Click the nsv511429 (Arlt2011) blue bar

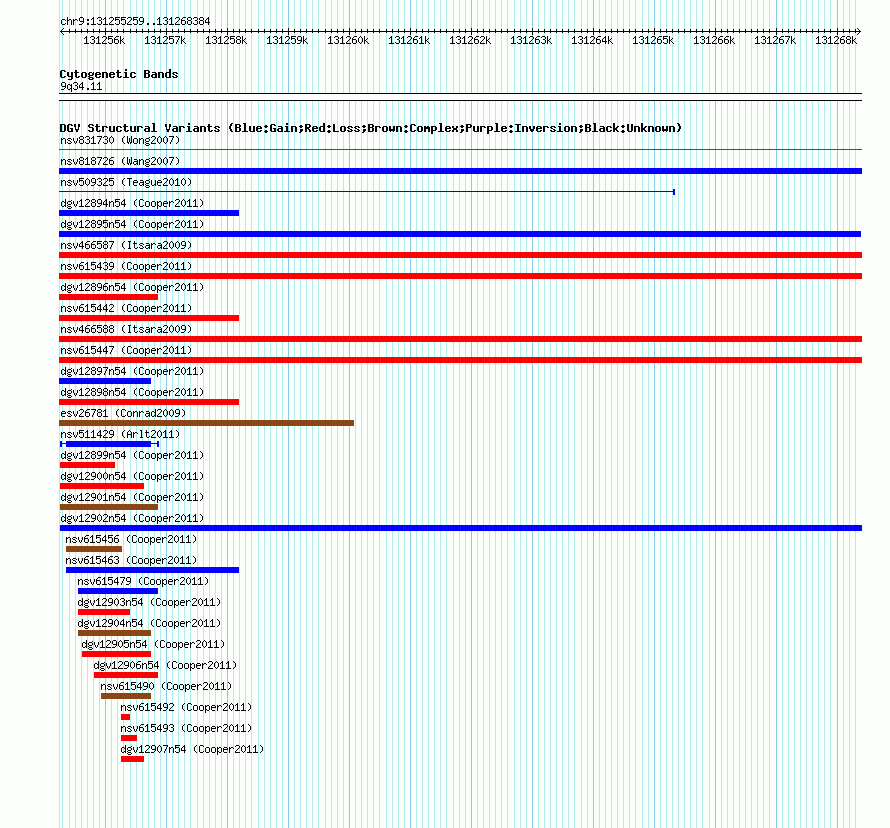point(108,444)
